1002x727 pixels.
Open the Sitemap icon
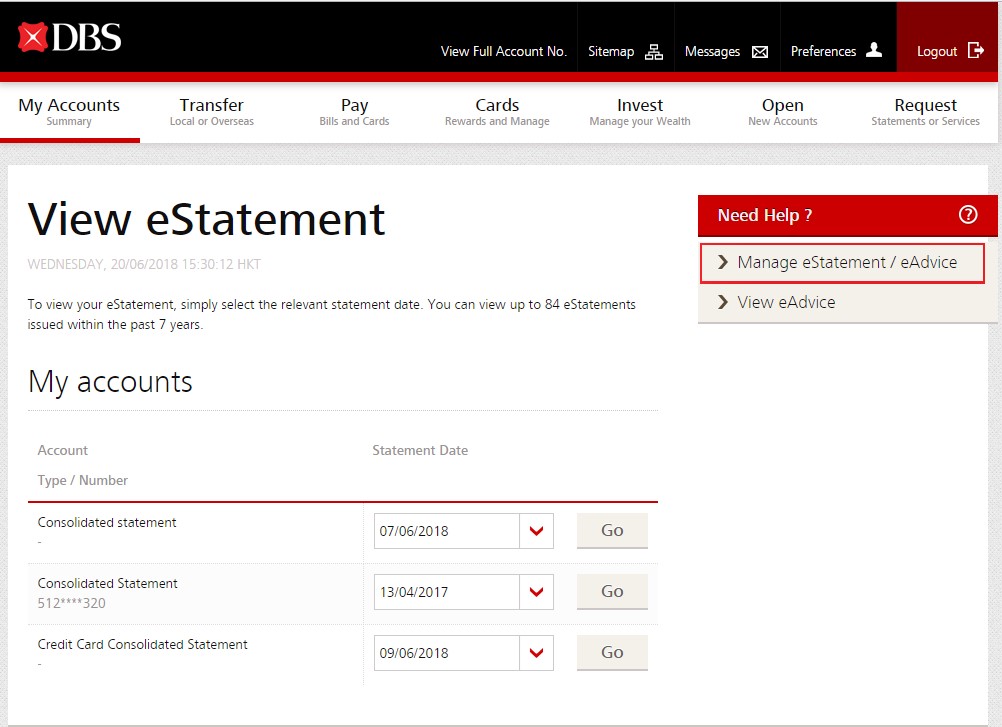pyautogui.click(x=654, y=52)
